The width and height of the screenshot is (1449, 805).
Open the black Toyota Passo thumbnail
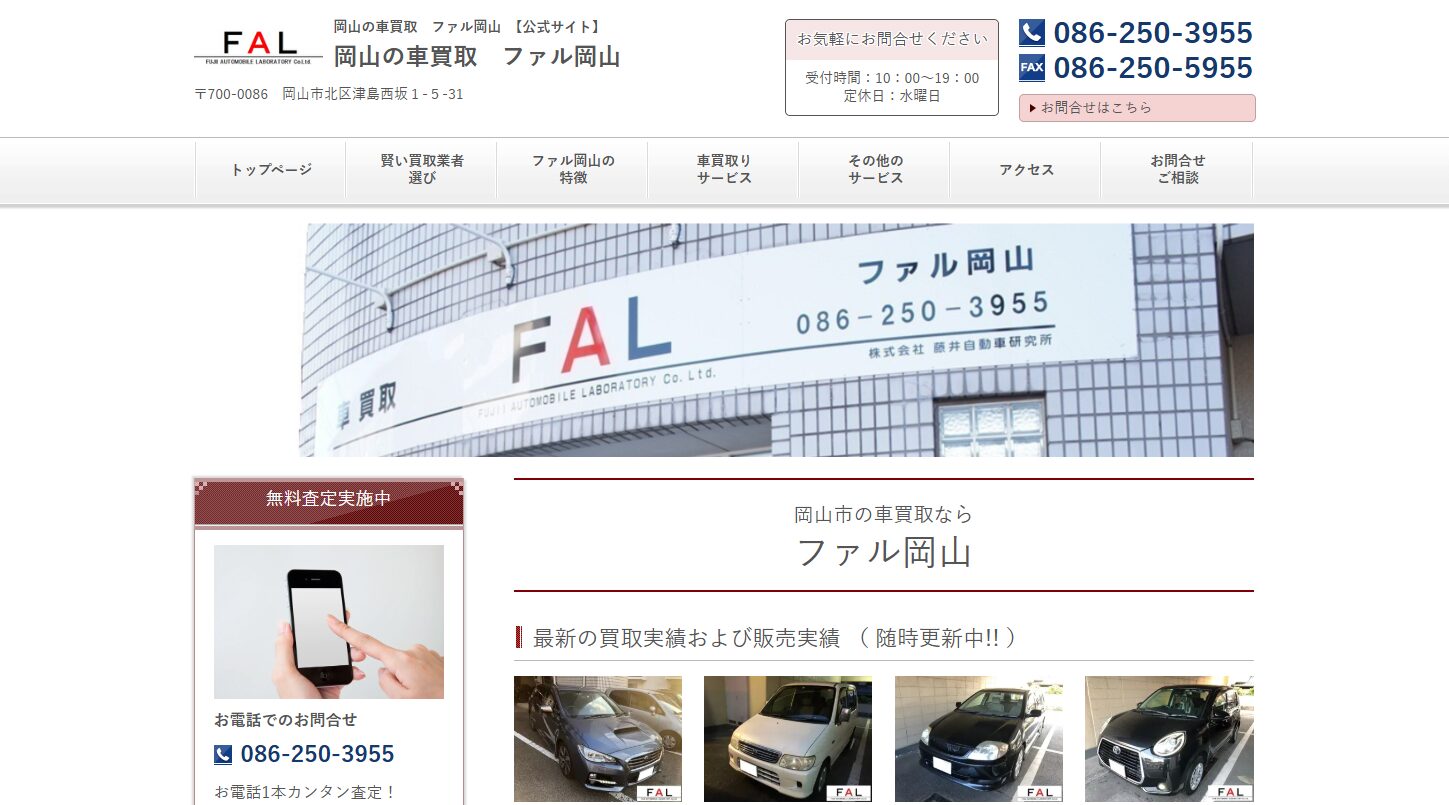(1169, 739)
